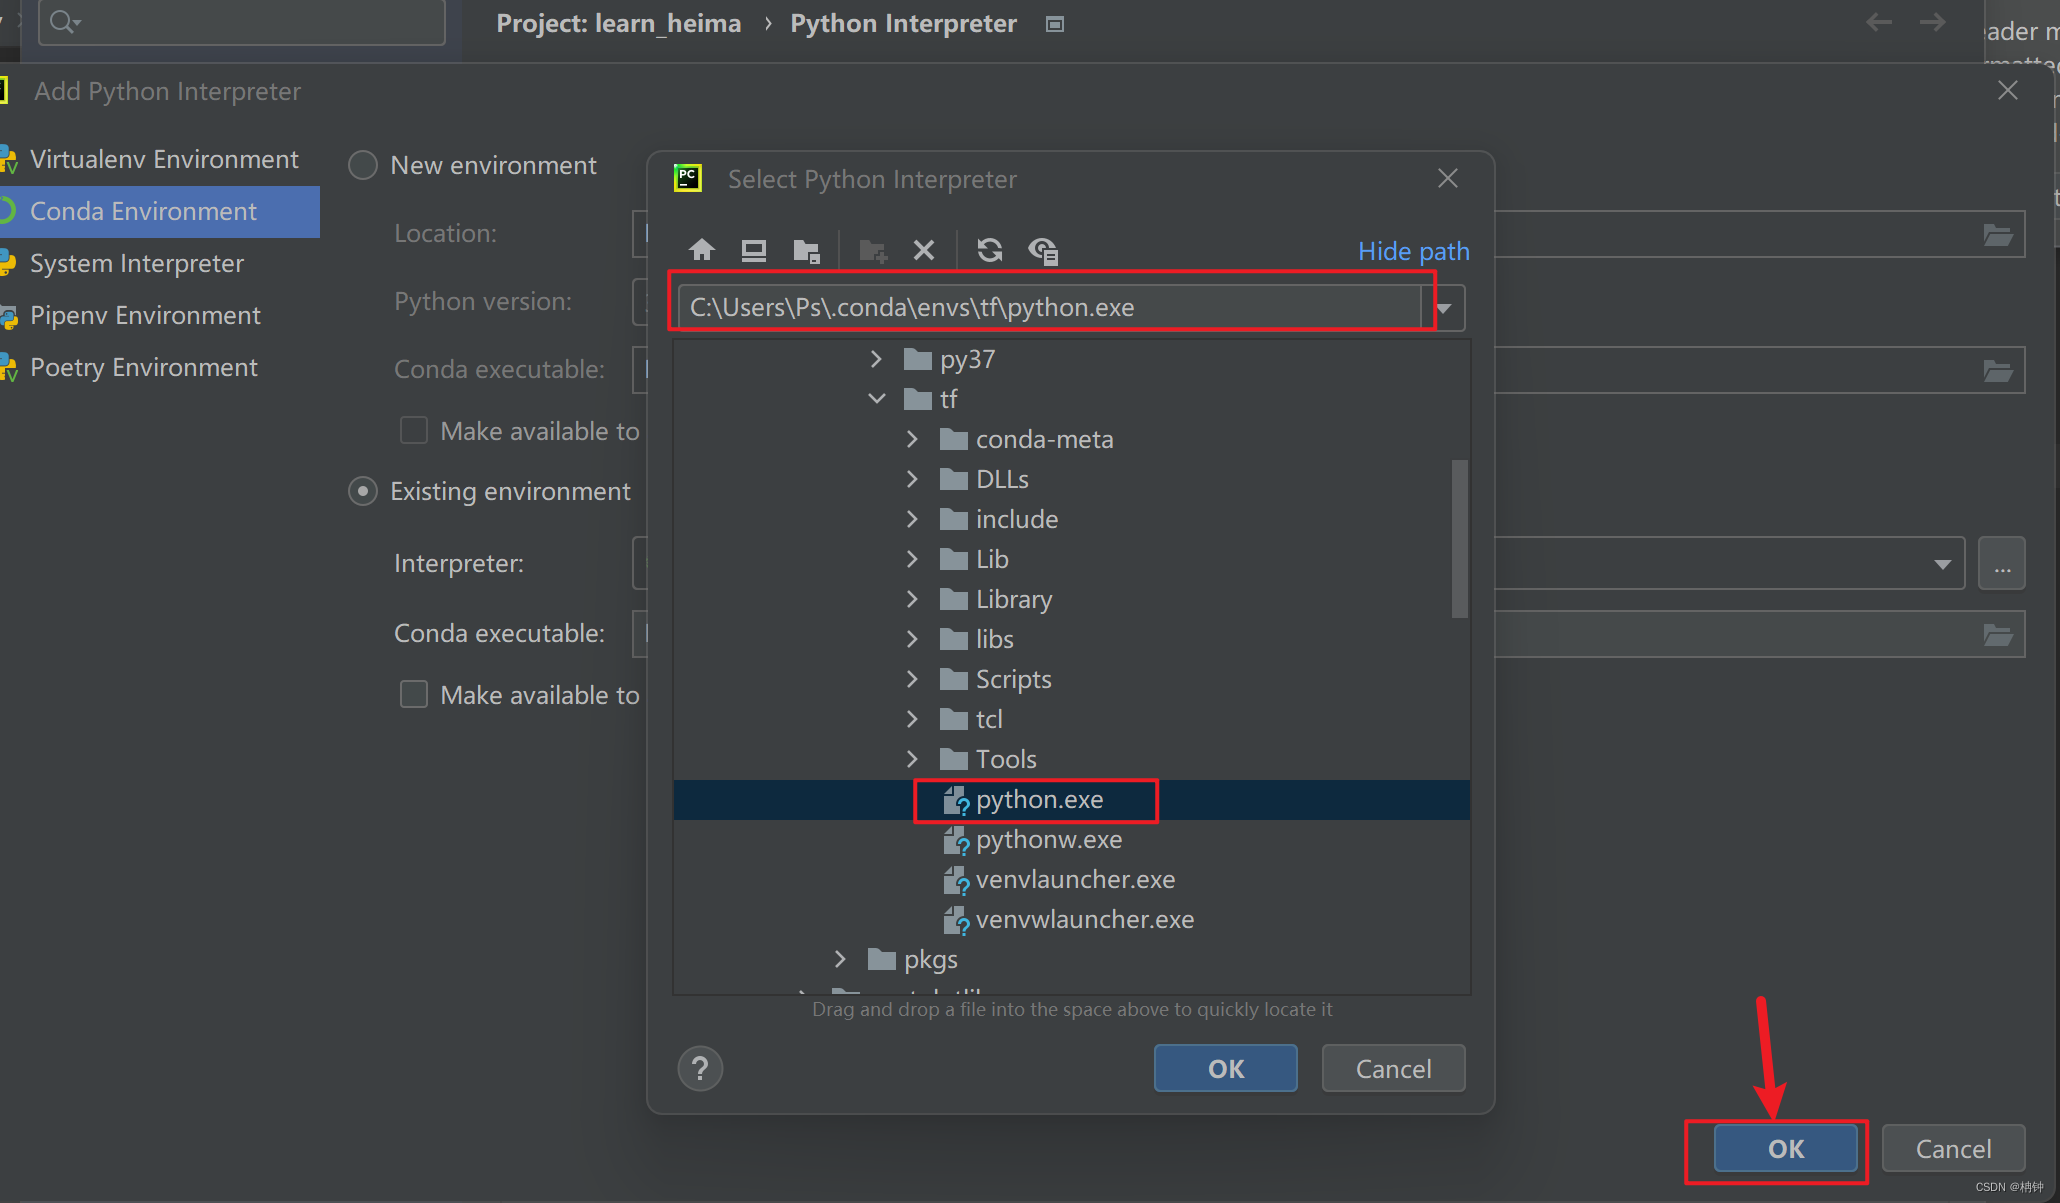Jump to desktop directory icon

coord(754,250)
